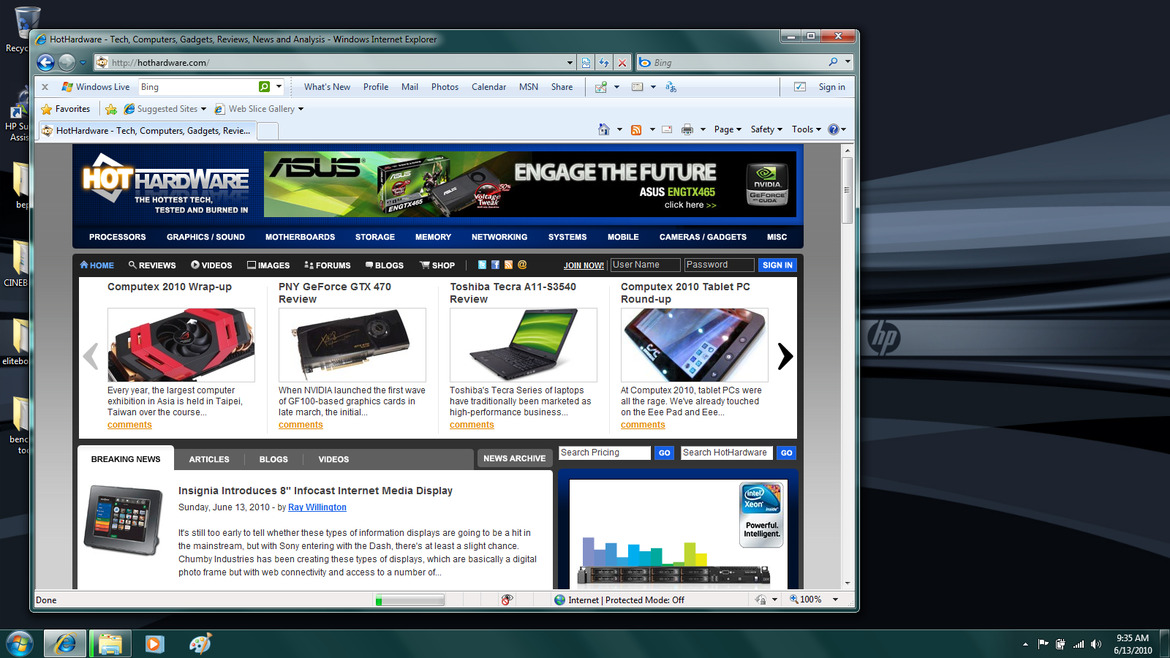
Task: Click the orange RSS Feeds icon in command bar
Action: (x=636, y=130)
